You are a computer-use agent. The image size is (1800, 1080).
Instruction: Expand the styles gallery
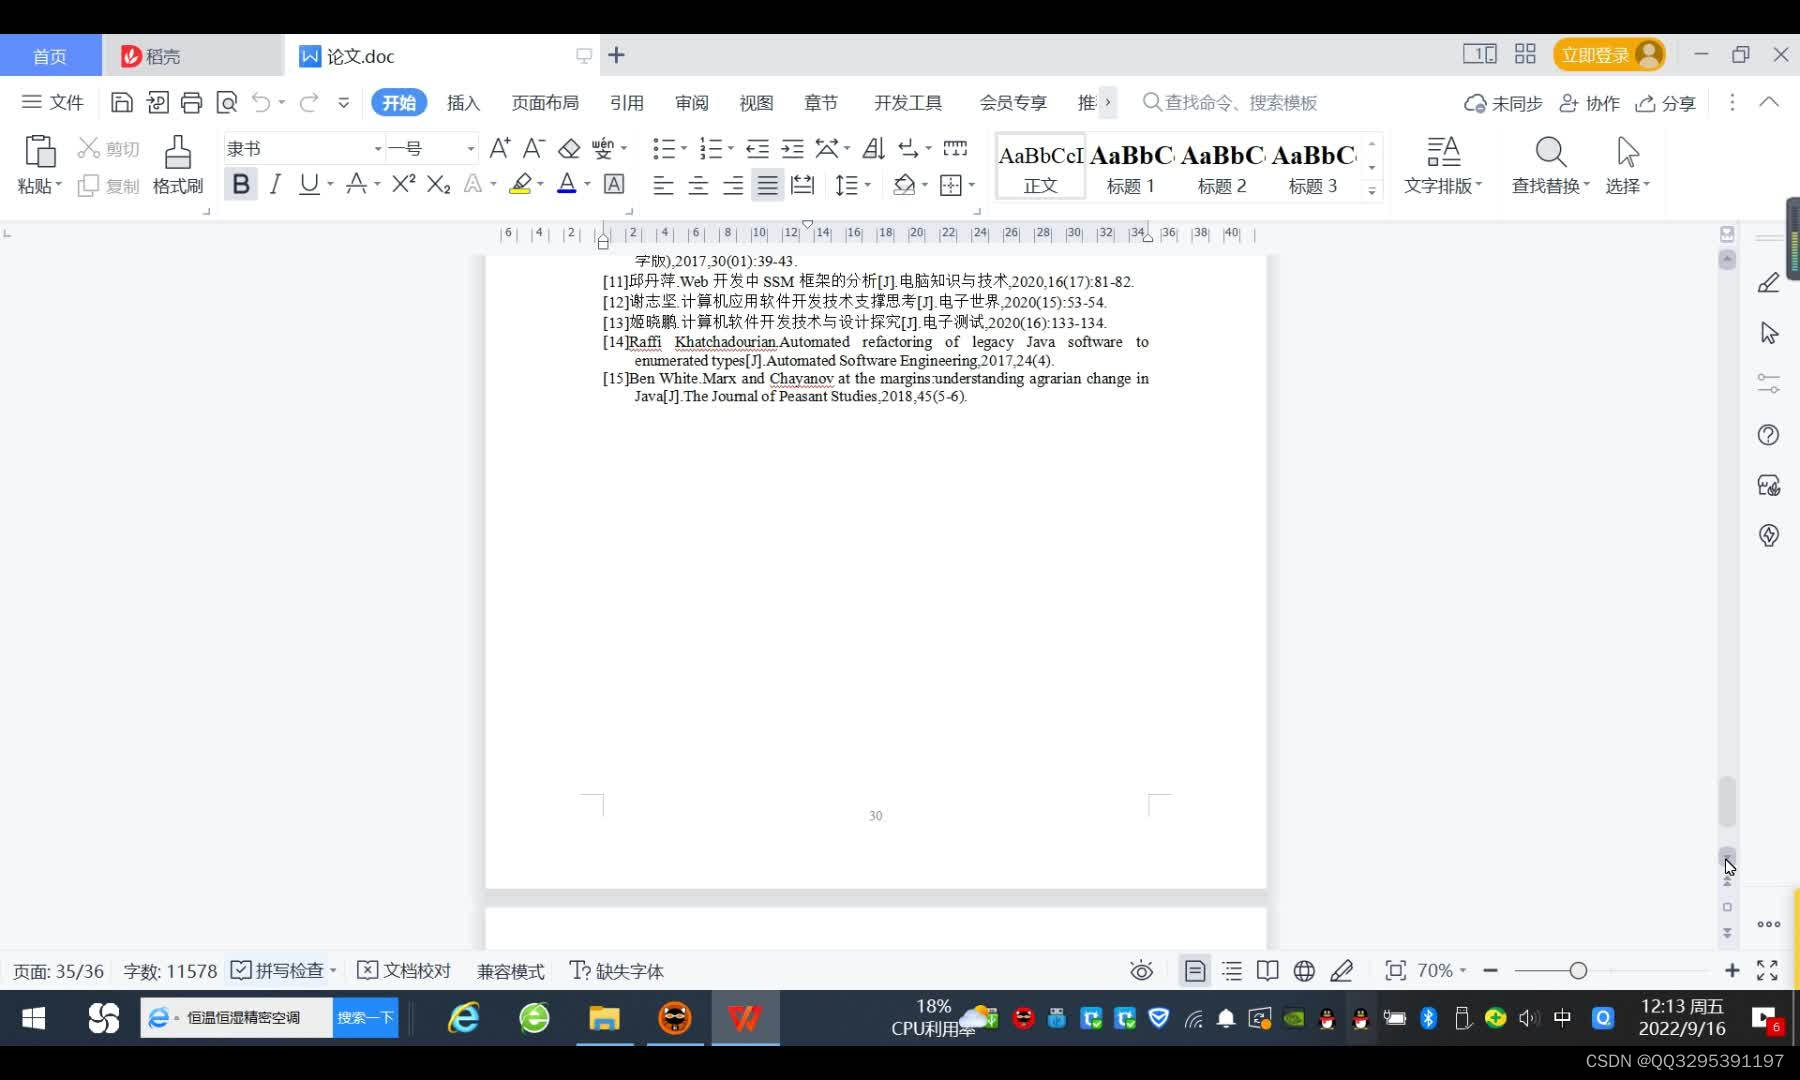1372,189
